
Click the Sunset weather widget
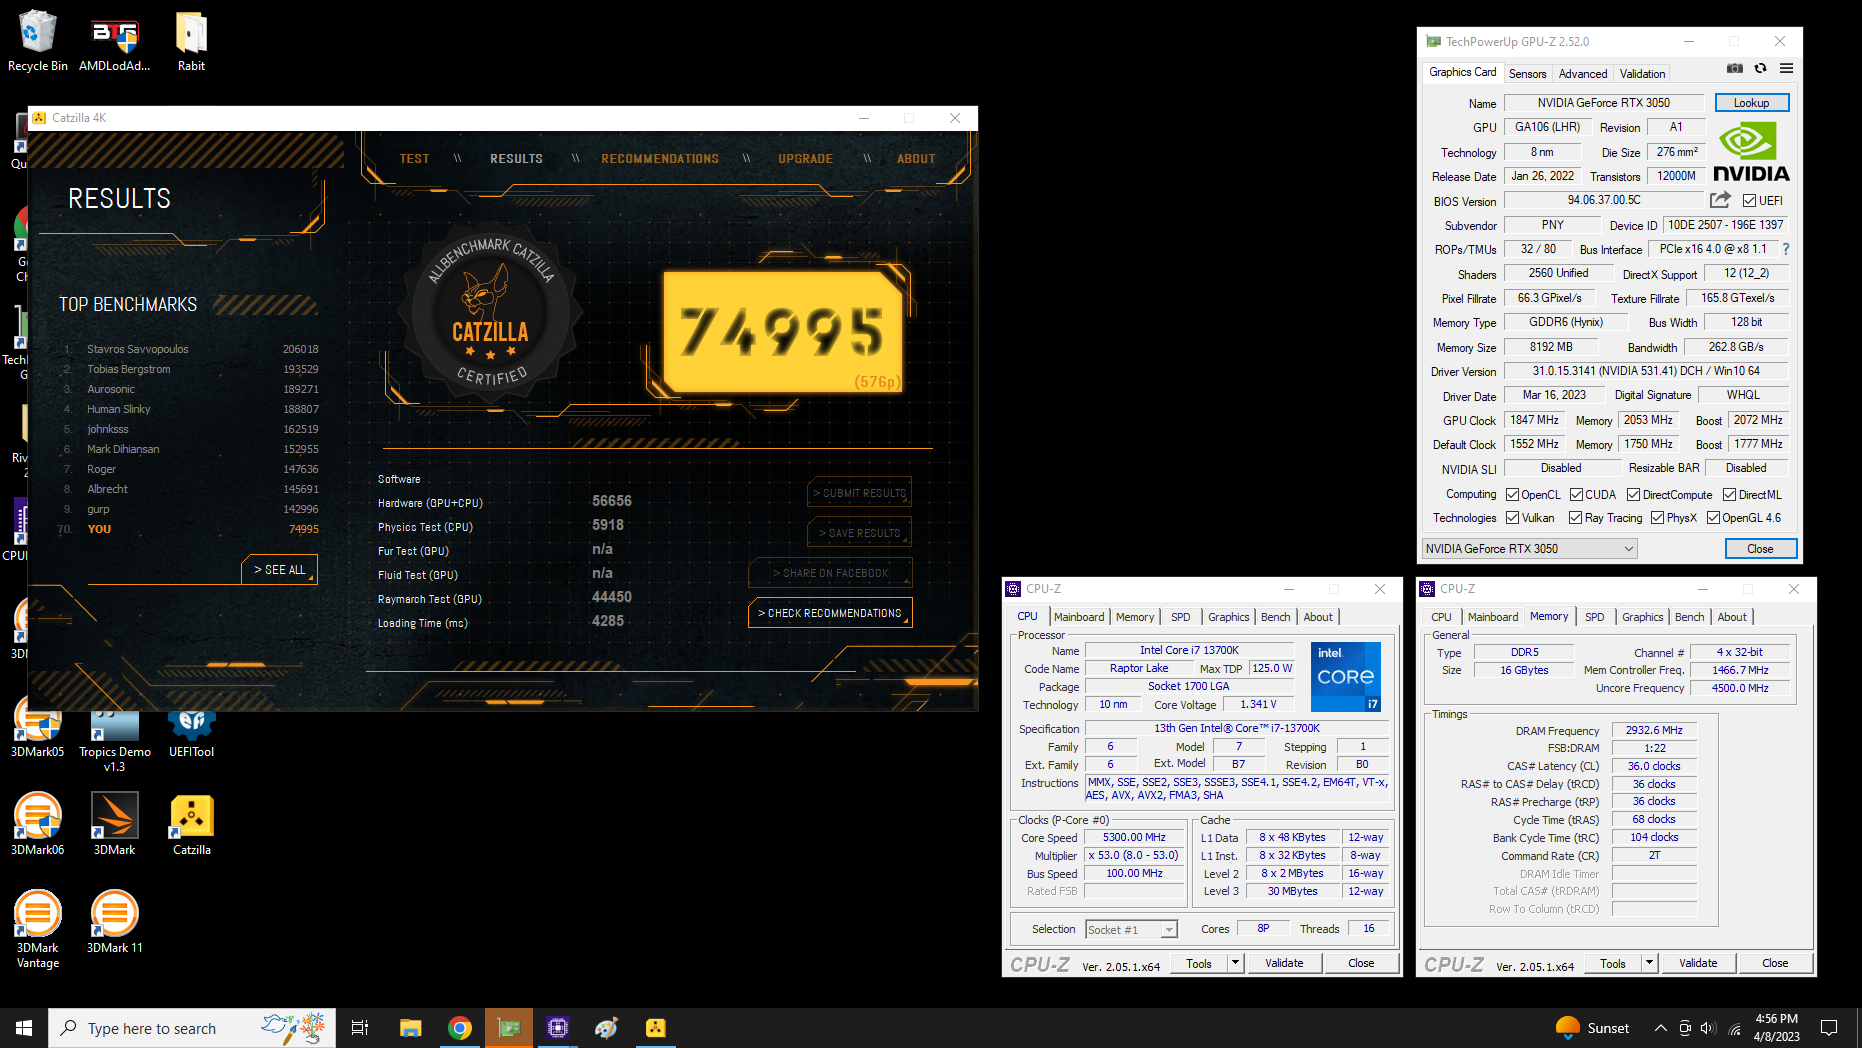(x=1592, y=1028)
